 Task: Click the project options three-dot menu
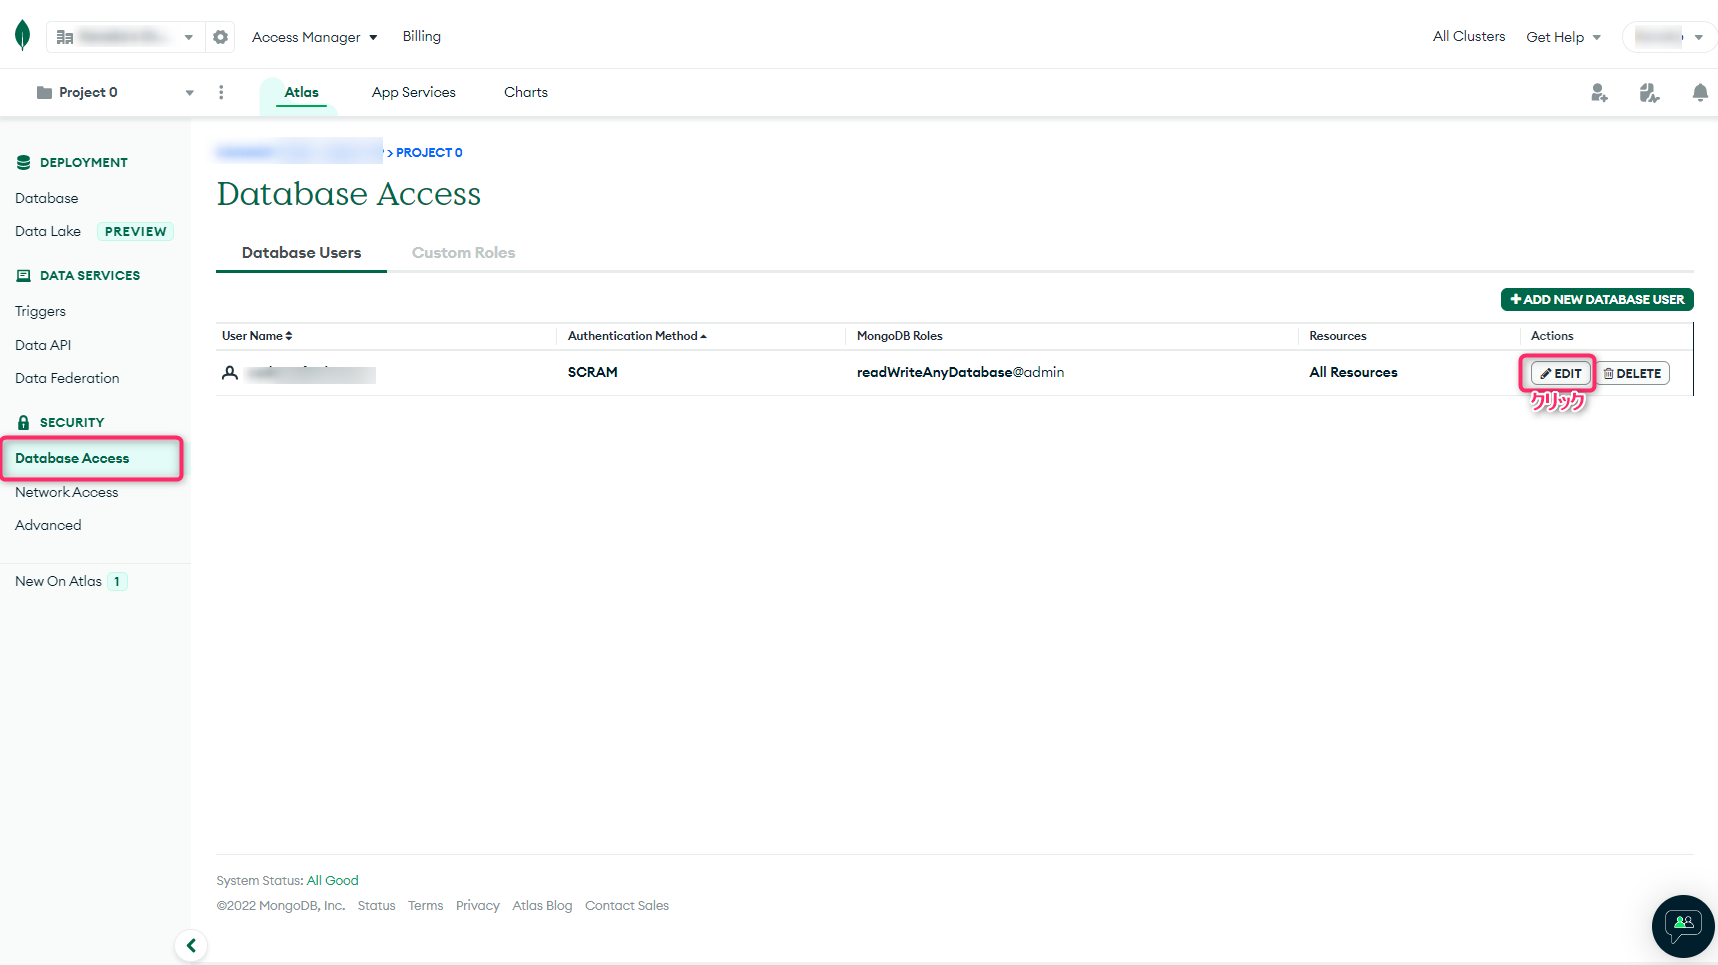221,91
